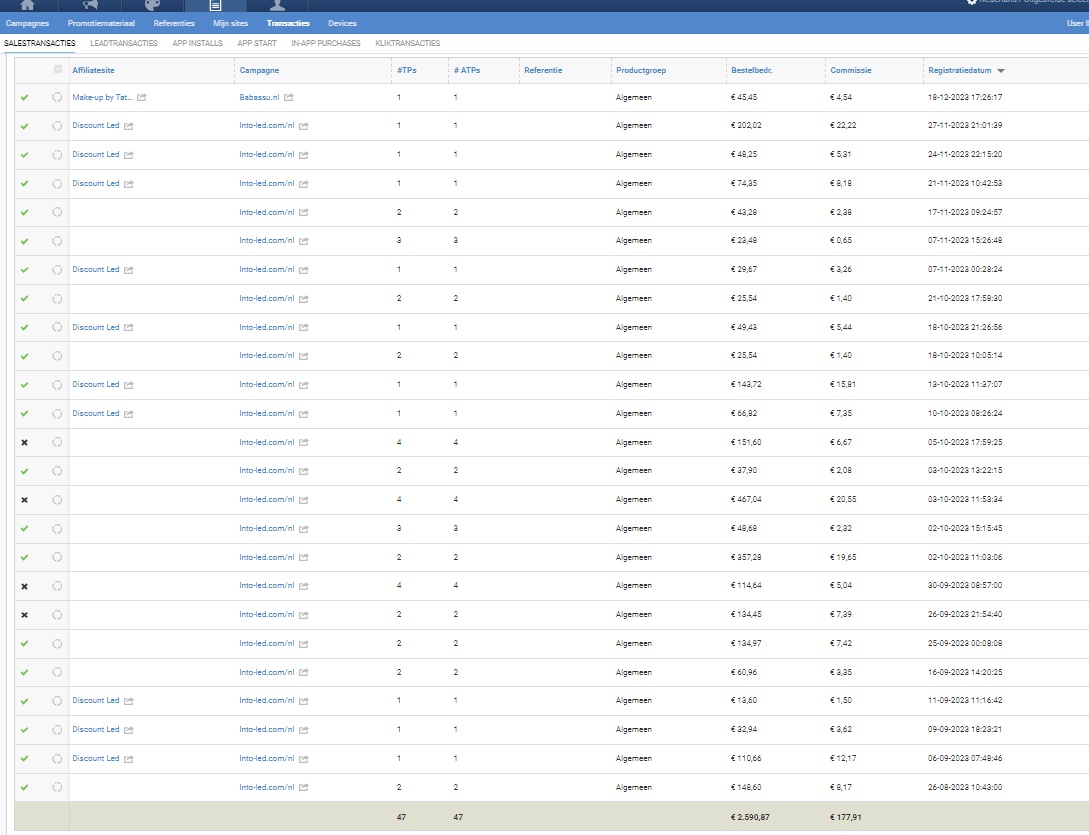Open external link icon beside Make-up by Tat..
Image resolution: width=1089 pixels, height=835 pixels.
(142, 97)
